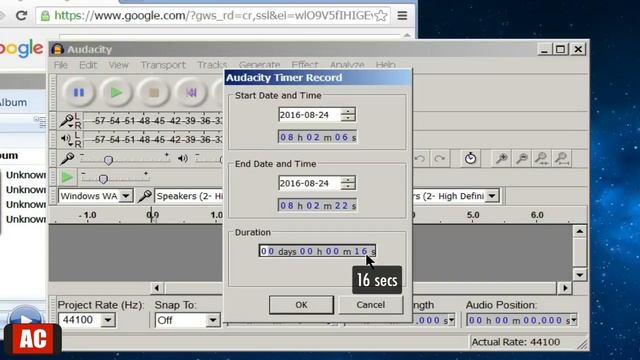Click microphone icon beside recording device dropdown
640x360 pixels.
click(145, 196)
